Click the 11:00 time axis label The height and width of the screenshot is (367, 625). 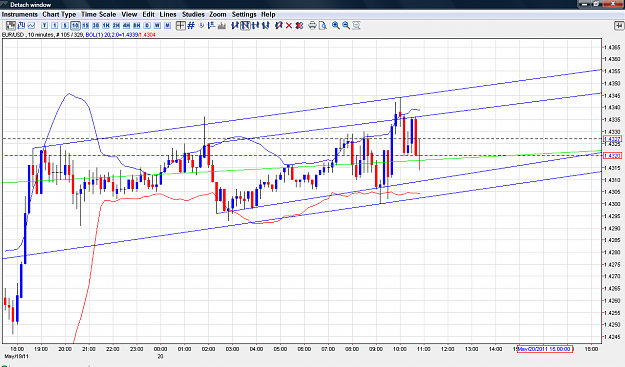423,349
